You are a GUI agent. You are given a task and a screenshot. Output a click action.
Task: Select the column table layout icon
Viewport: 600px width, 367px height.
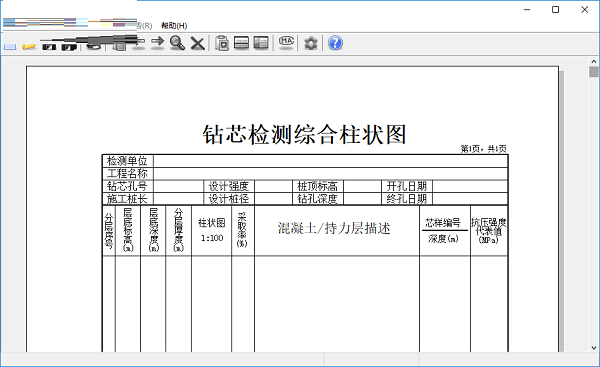[x=261, y=43]
